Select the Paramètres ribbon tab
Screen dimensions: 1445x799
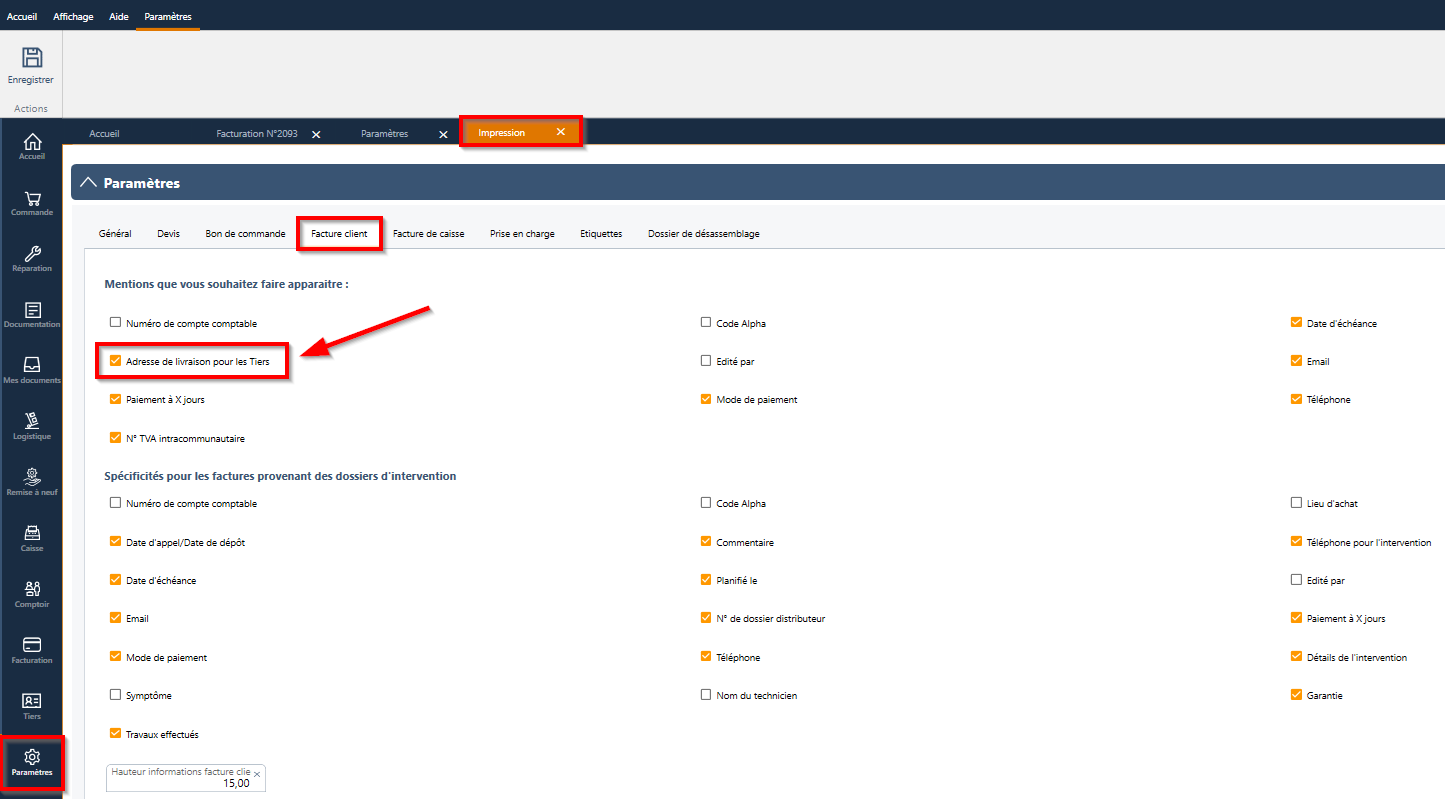point(168,16)
